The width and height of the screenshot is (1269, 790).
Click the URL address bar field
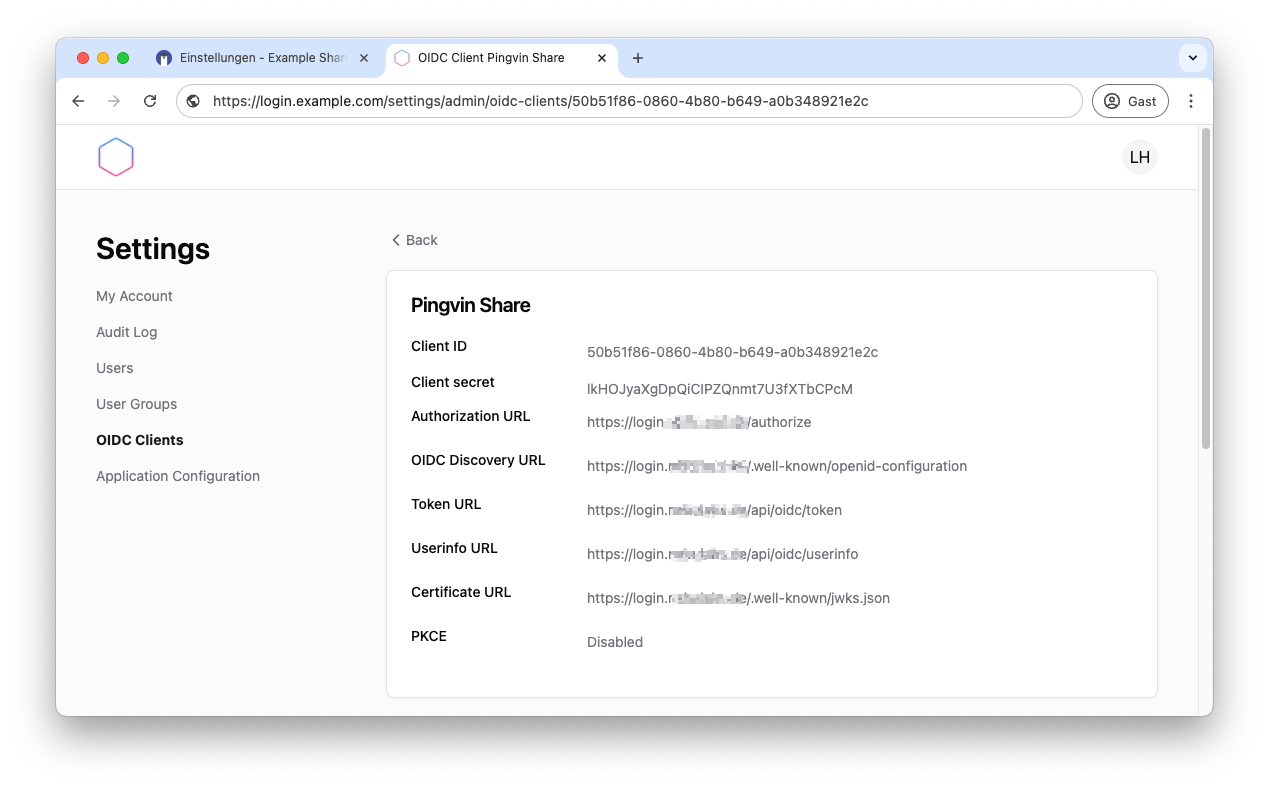point(640,101)
